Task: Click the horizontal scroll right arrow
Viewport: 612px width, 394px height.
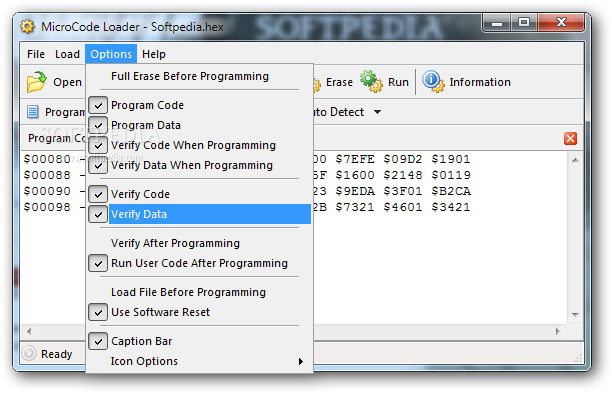Action: coord(557,332)
